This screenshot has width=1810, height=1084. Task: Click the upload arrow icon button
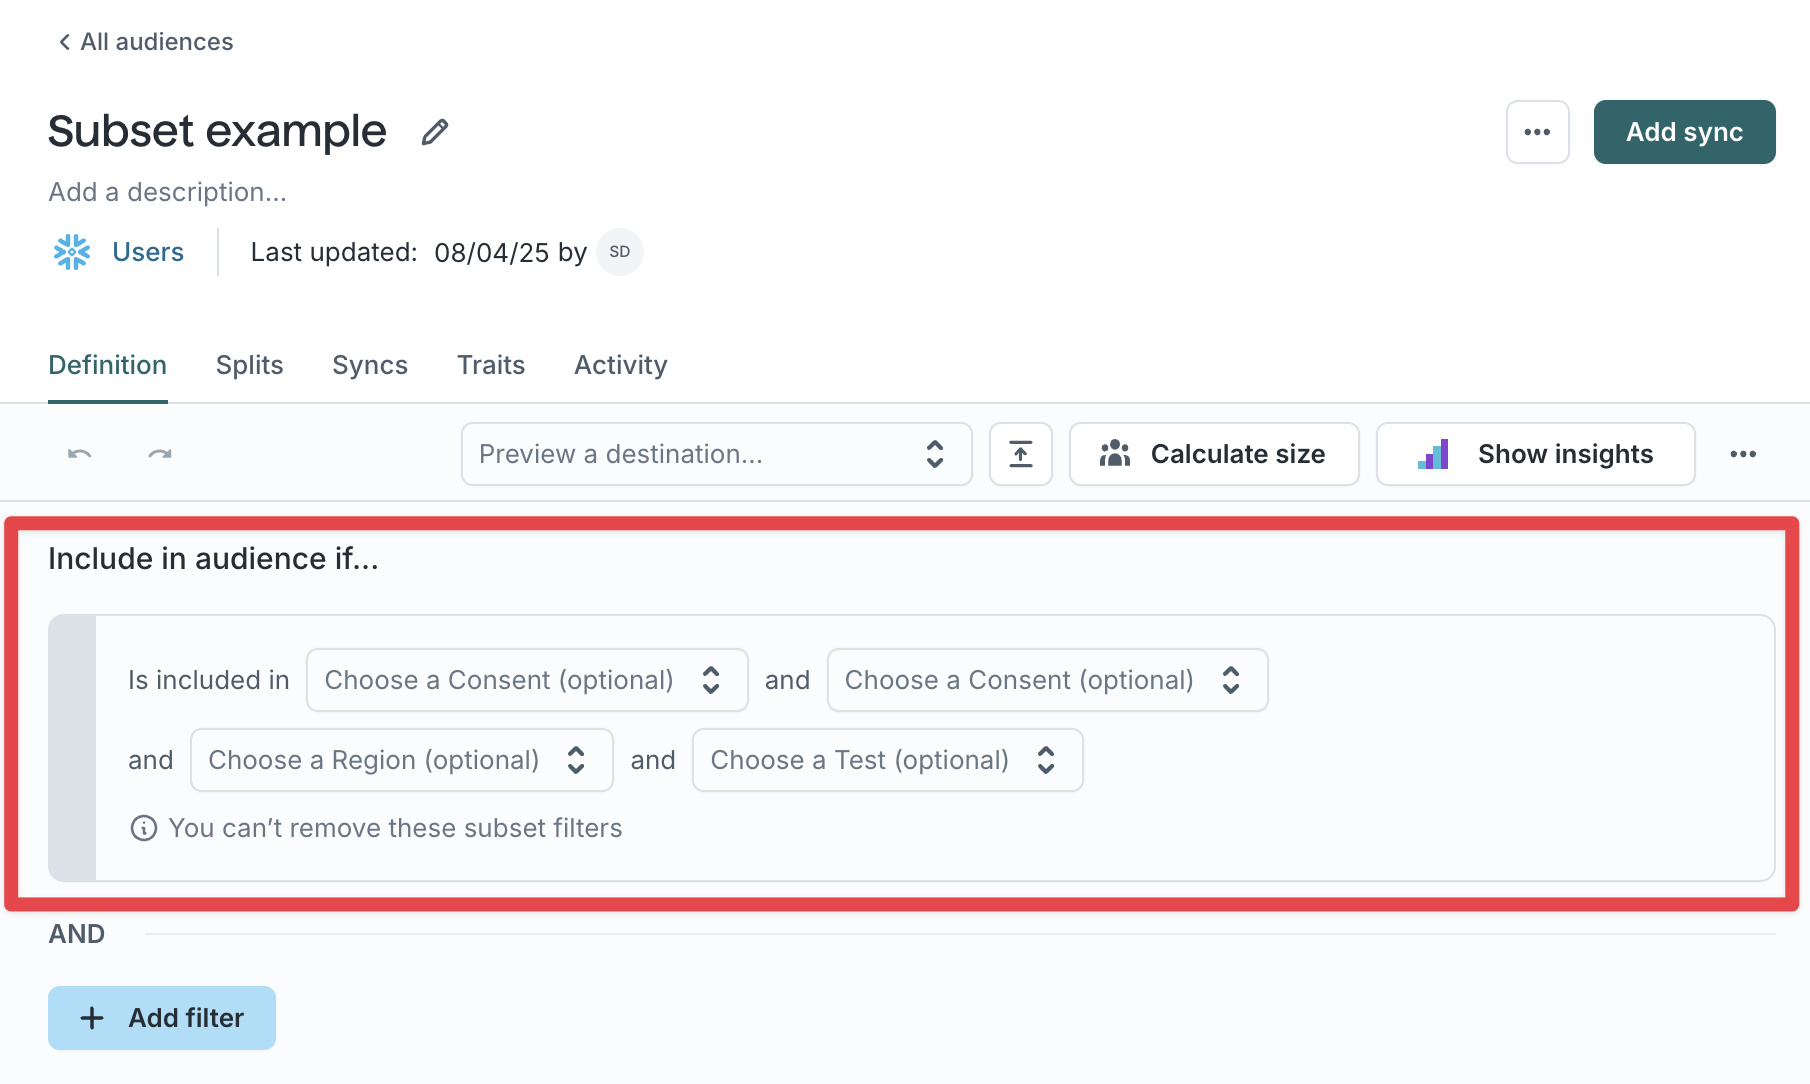(1020, 454)
